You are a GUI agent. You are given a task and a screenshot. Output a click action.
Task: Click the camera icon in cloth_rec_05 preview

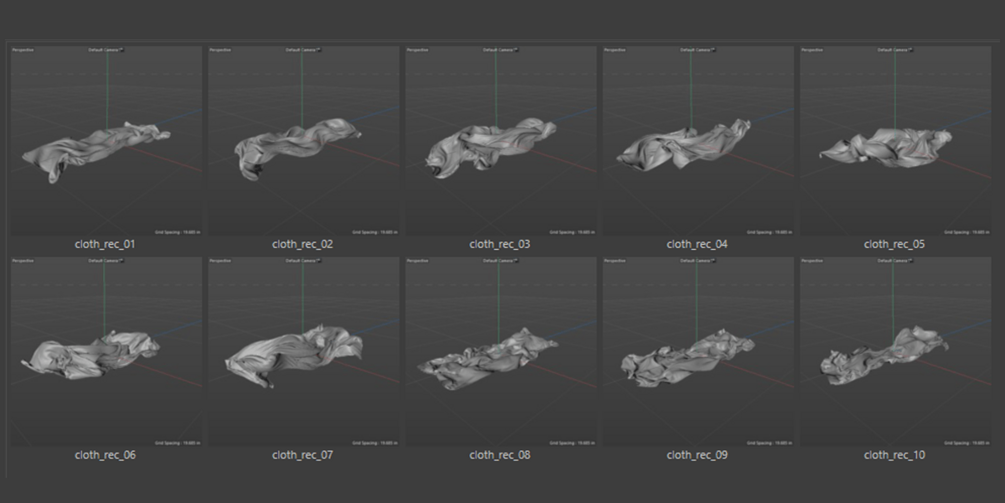point(911,49)
